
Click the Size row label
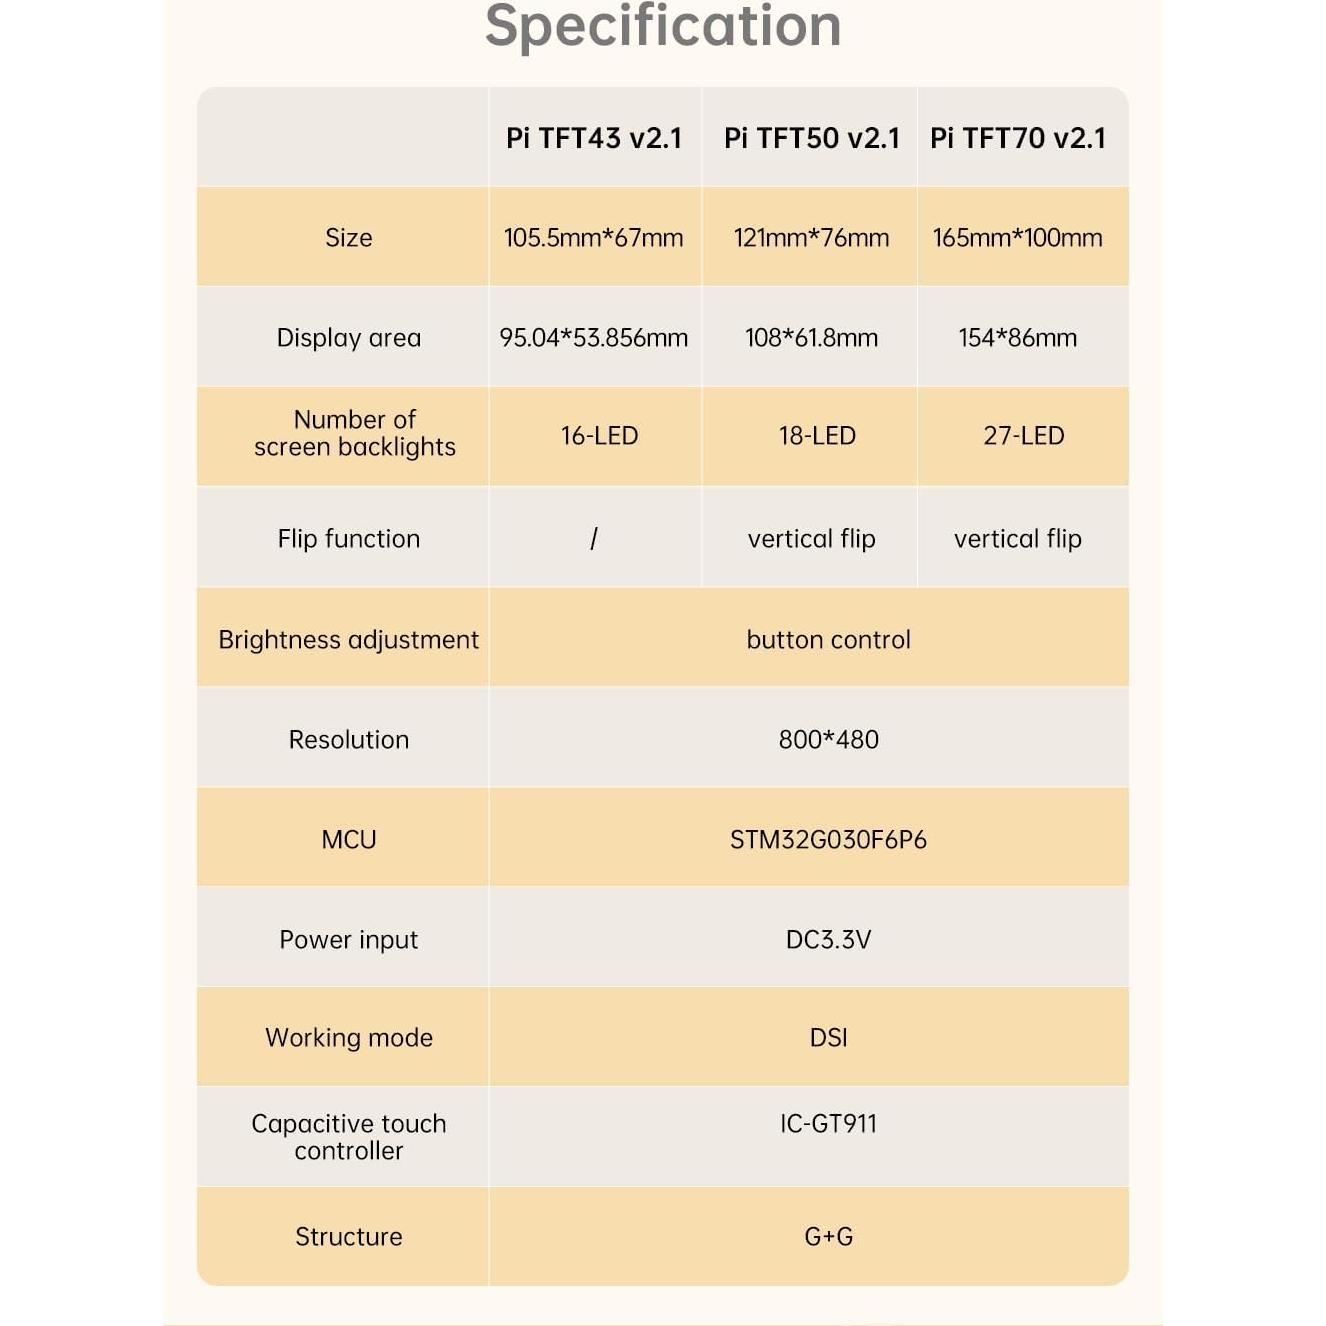pos(348,238)
